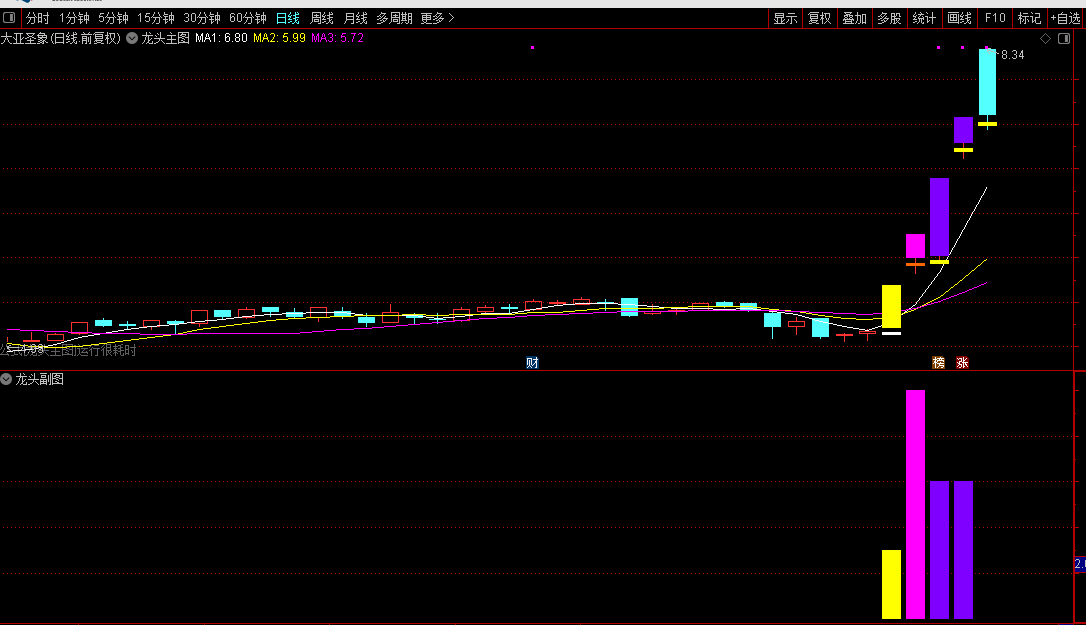1086x625 pixels.
Task: Open the 多周期 option
Action: [394, 18]
